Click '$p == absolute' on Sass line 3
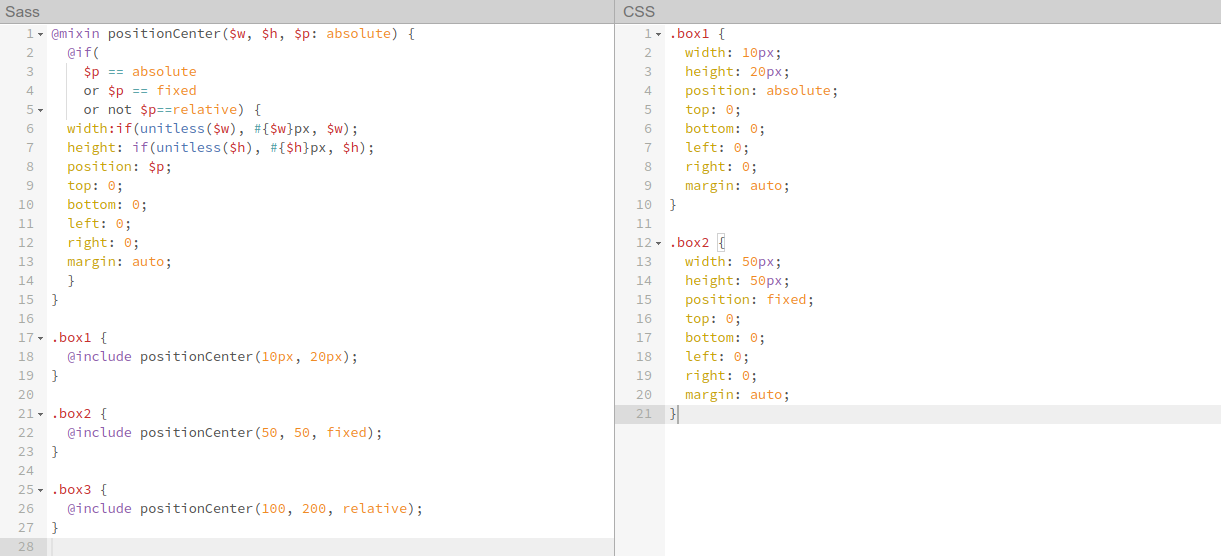Image resolution: width=1221 pixels, height=556 pixels. (140, 71)
